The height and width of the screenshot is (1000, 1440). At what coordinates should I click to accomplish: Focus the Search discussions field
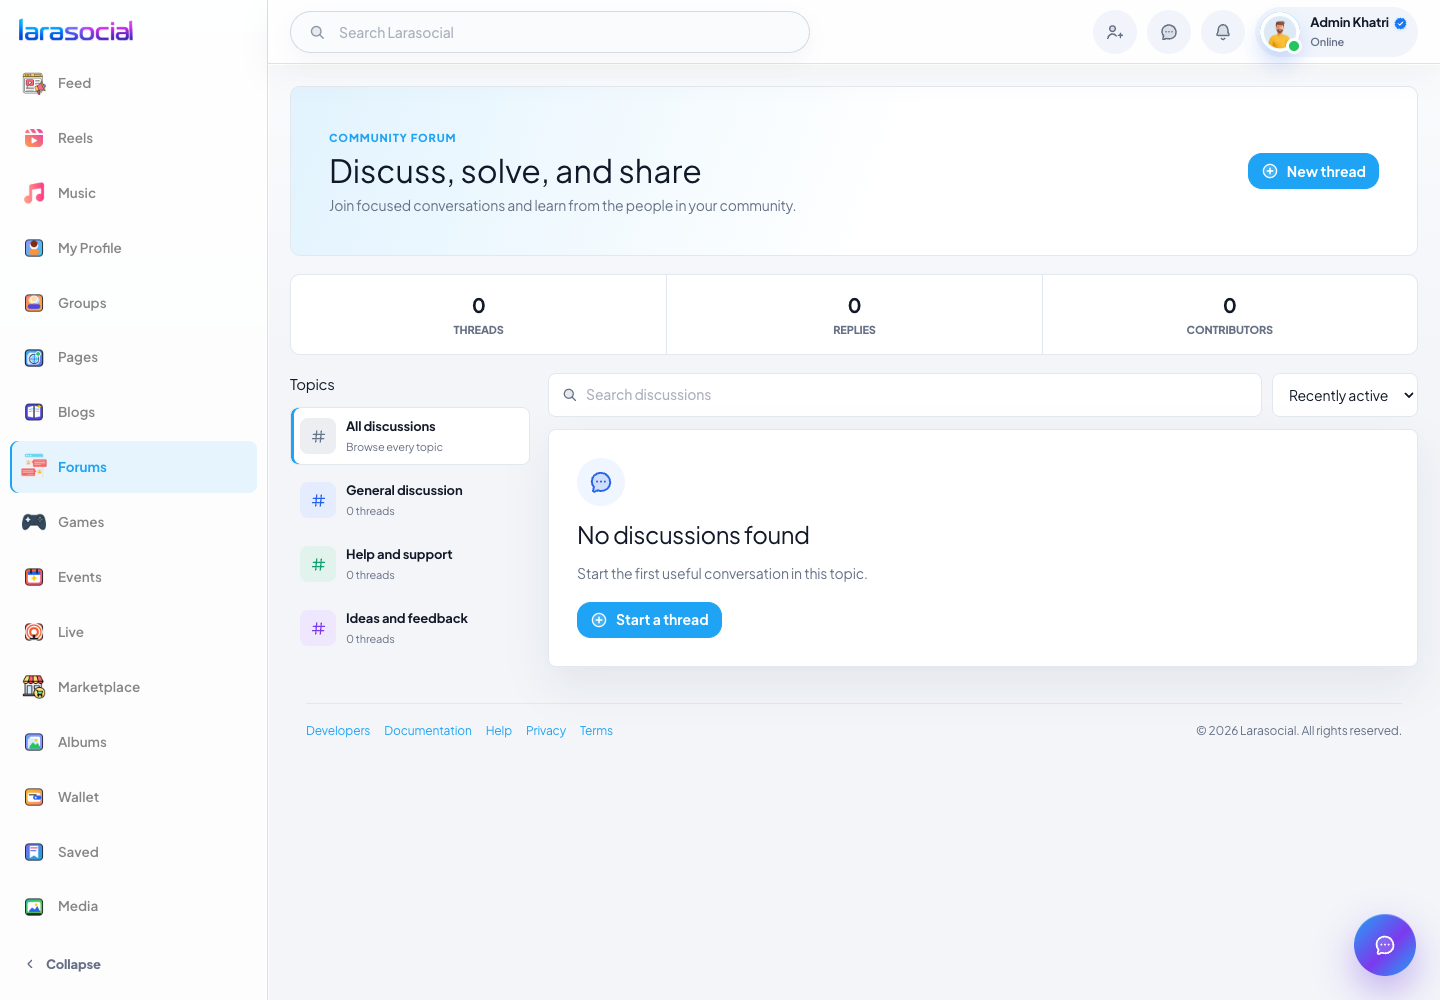tap(904, 395)
